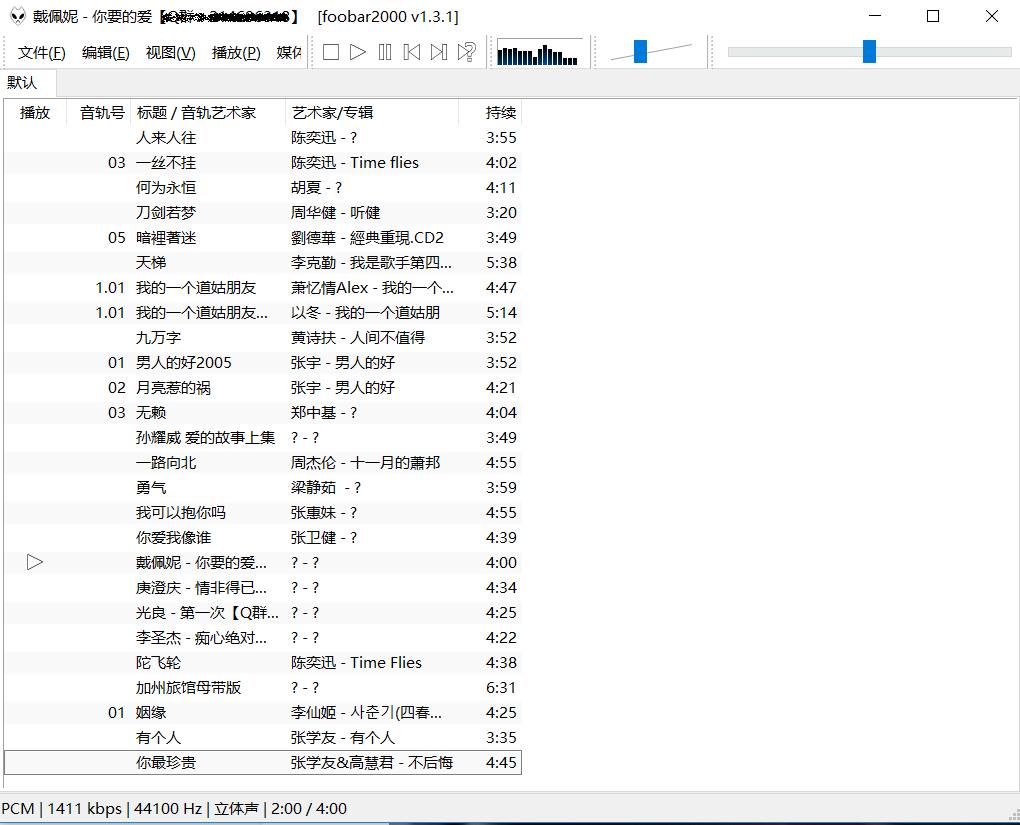
Task: Click the Play icon to start playback
Action: [357, 52]
